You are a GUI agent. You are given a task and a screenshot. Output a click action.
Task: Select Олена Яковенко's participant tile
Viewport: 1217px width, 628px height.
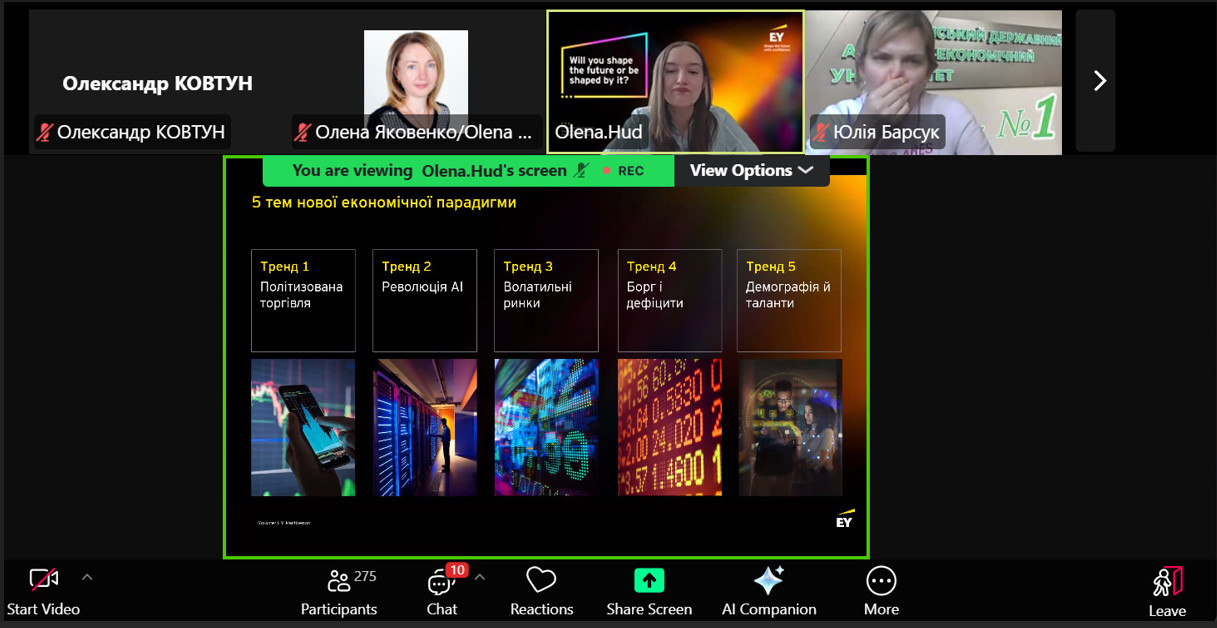click(x=416, y=82)
